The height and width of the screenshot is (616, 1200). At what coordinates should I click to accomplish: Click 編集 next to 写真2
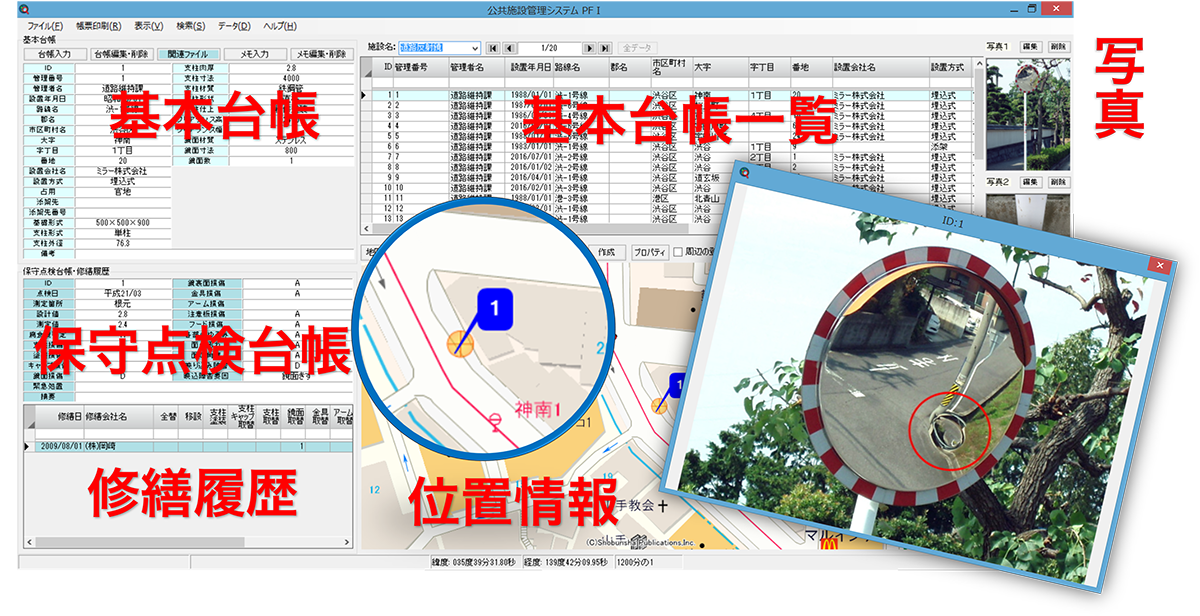click(x=1030, y=182)
